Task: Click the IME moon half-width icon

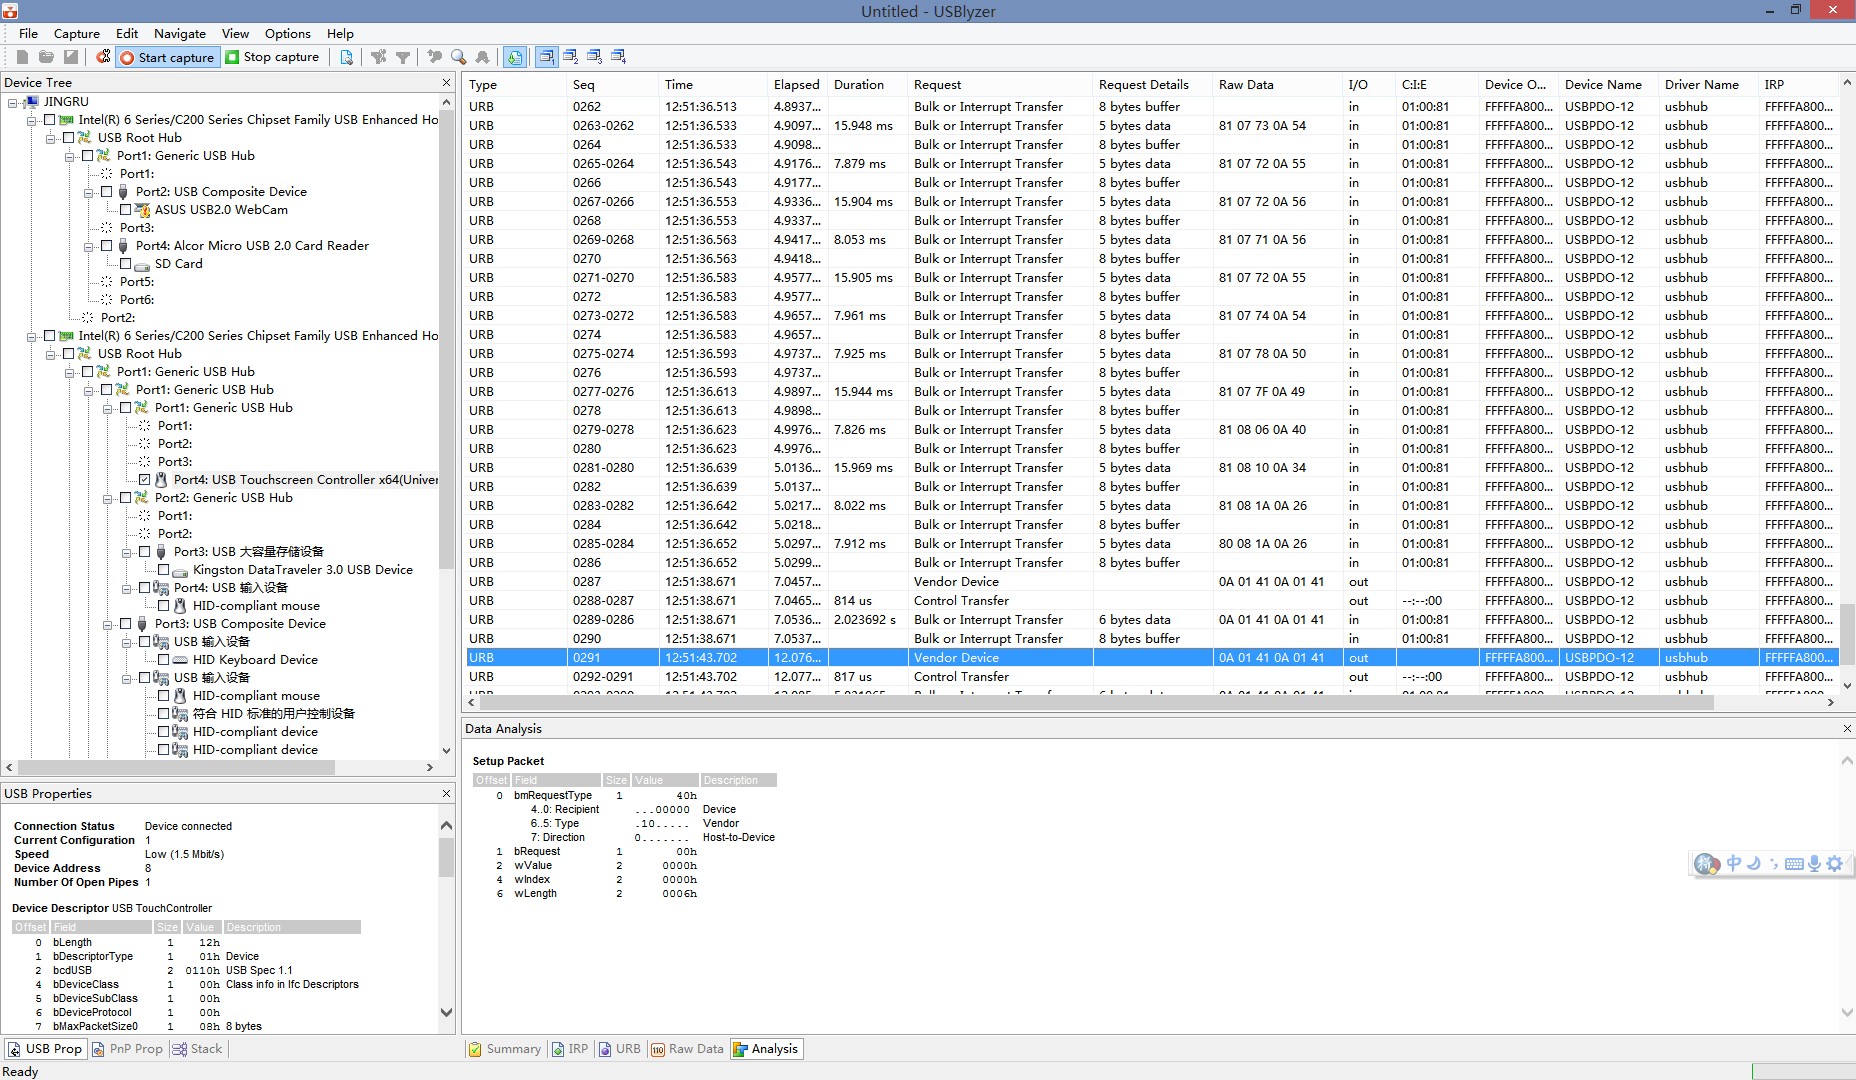Action: [x=1753, y=863]
